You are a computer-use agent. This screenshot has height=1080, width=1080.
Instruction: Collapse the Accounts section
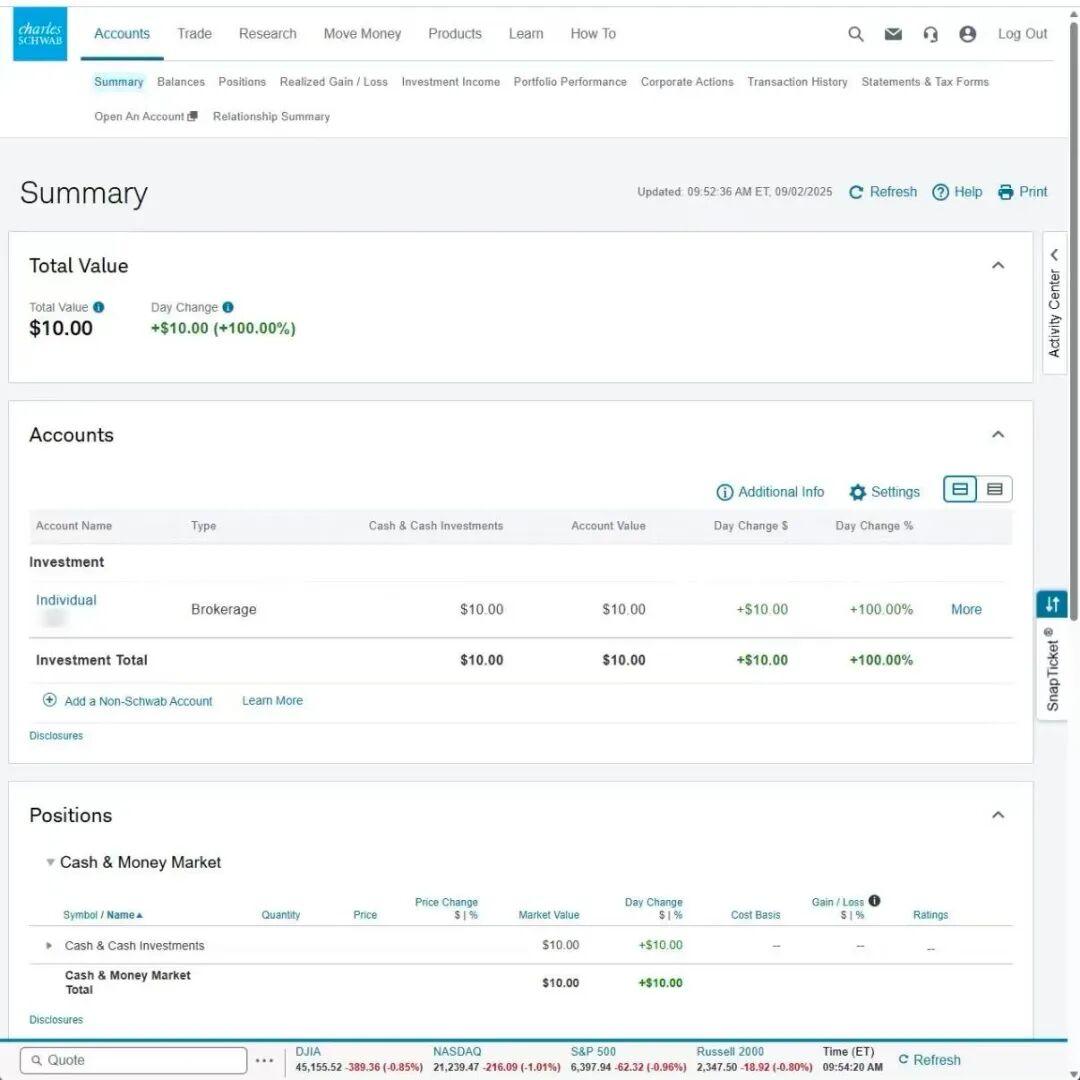[998, 434]
